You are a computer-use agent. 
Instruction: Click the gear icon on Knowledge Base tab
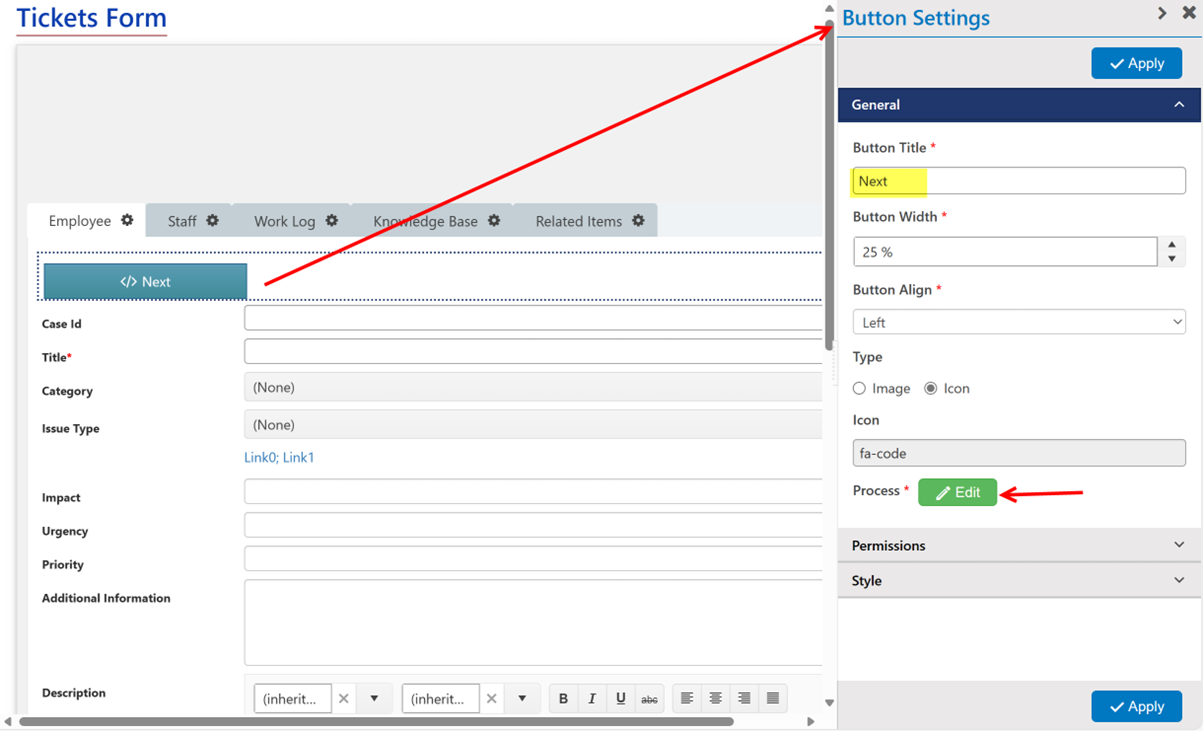tap(493, 221)
